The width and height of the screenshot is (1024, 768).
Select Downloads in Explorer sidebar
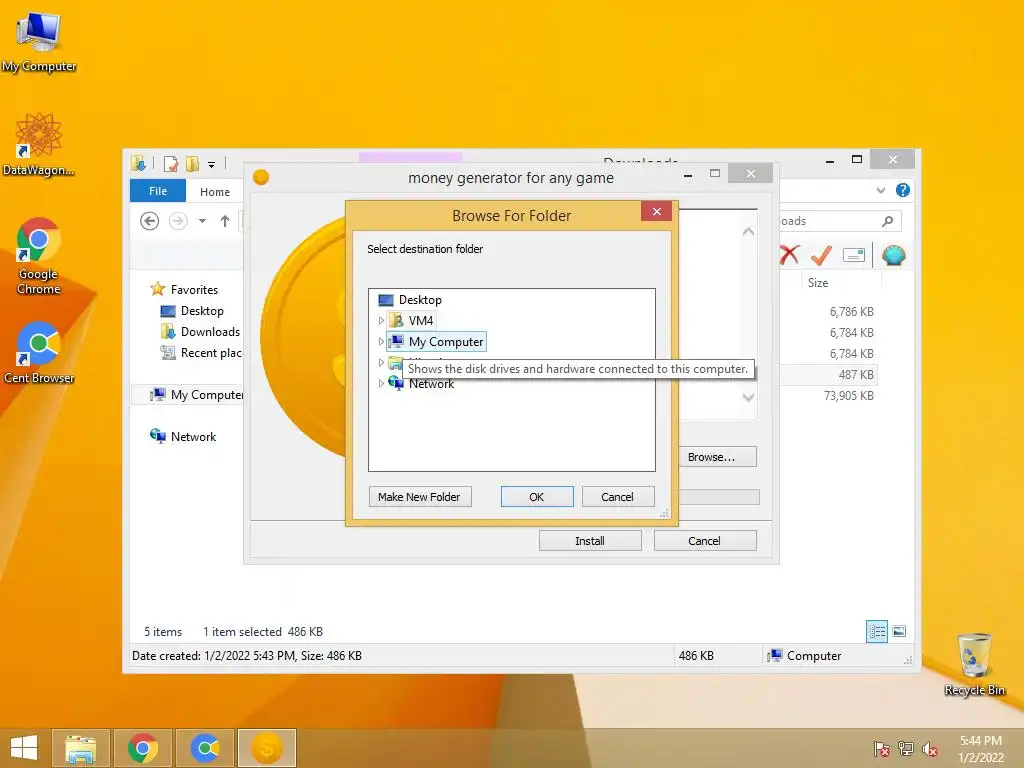(x=200, y=332)
